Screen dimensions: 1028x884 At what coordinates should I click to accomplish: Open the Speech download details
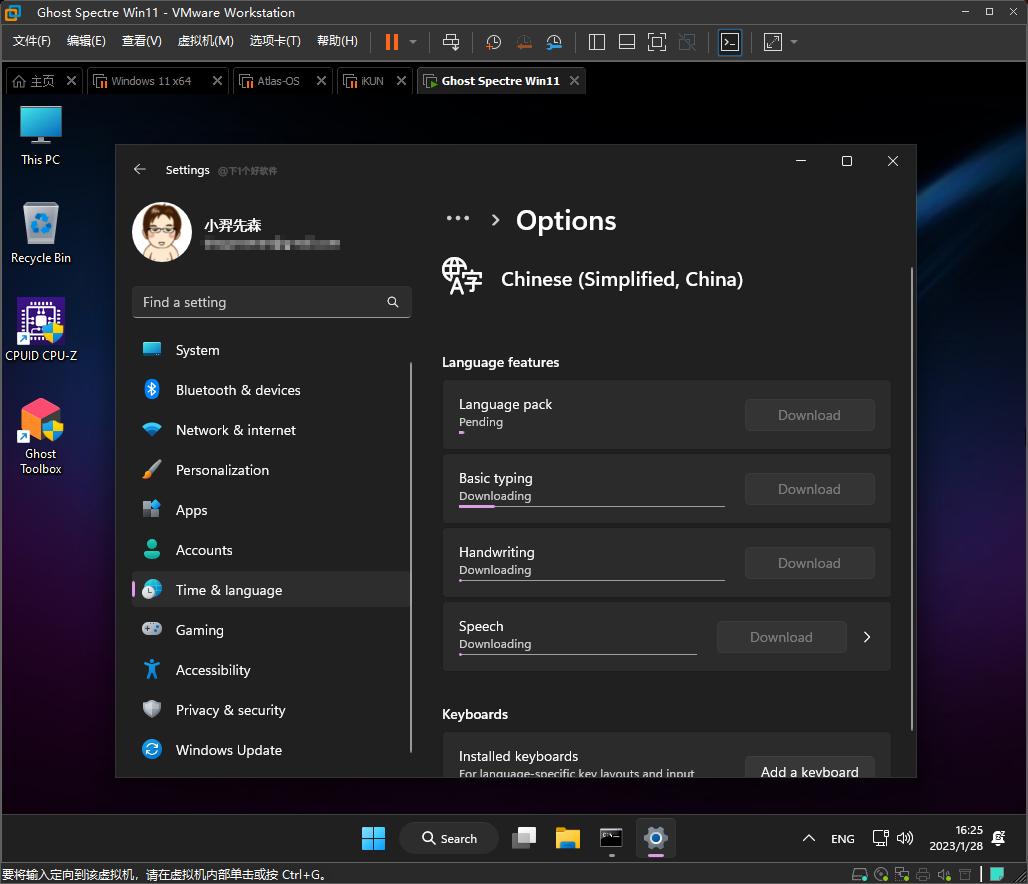867,636
